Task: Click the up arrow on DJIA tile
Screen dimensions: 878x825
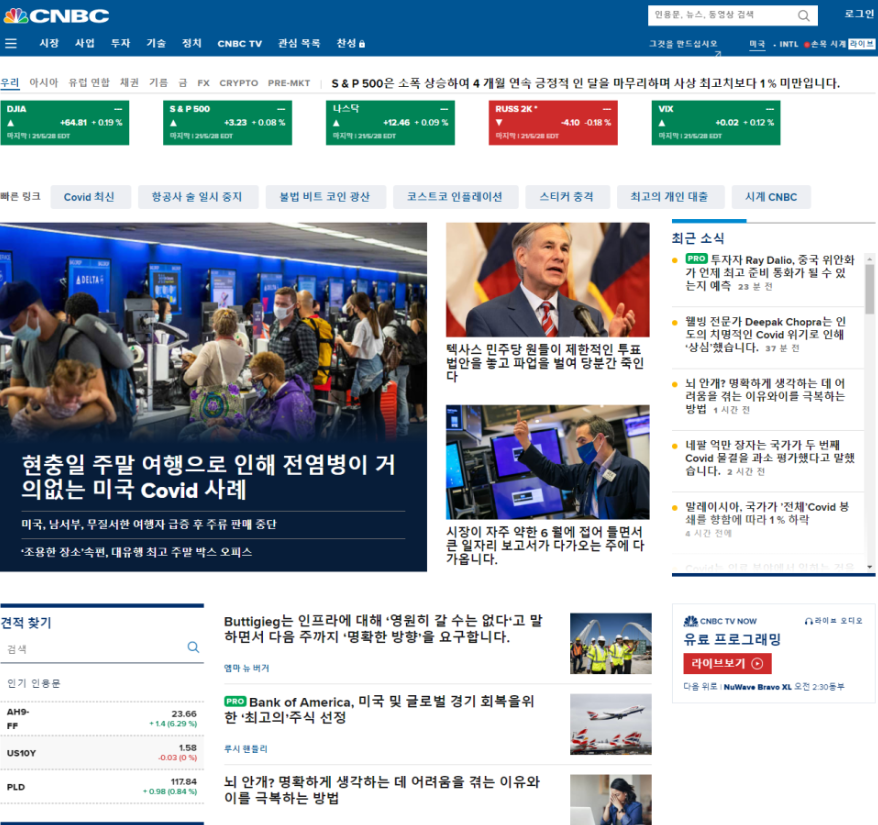Action: click(10, 123)
